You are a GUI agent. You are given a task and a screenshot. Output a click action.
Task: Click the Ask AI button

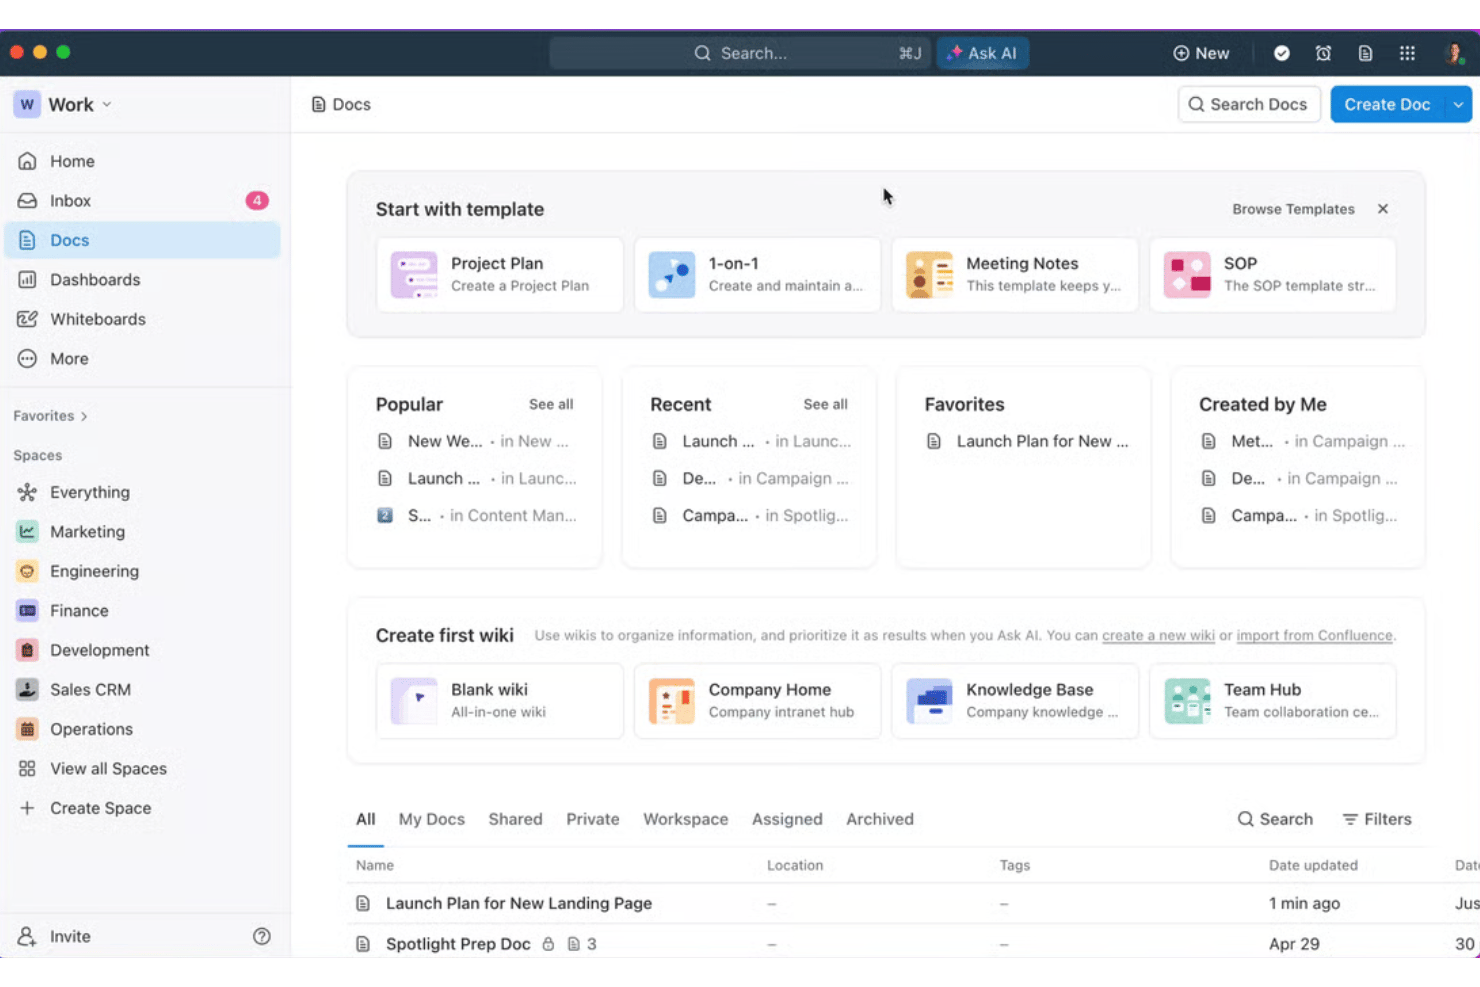(982, 53)
